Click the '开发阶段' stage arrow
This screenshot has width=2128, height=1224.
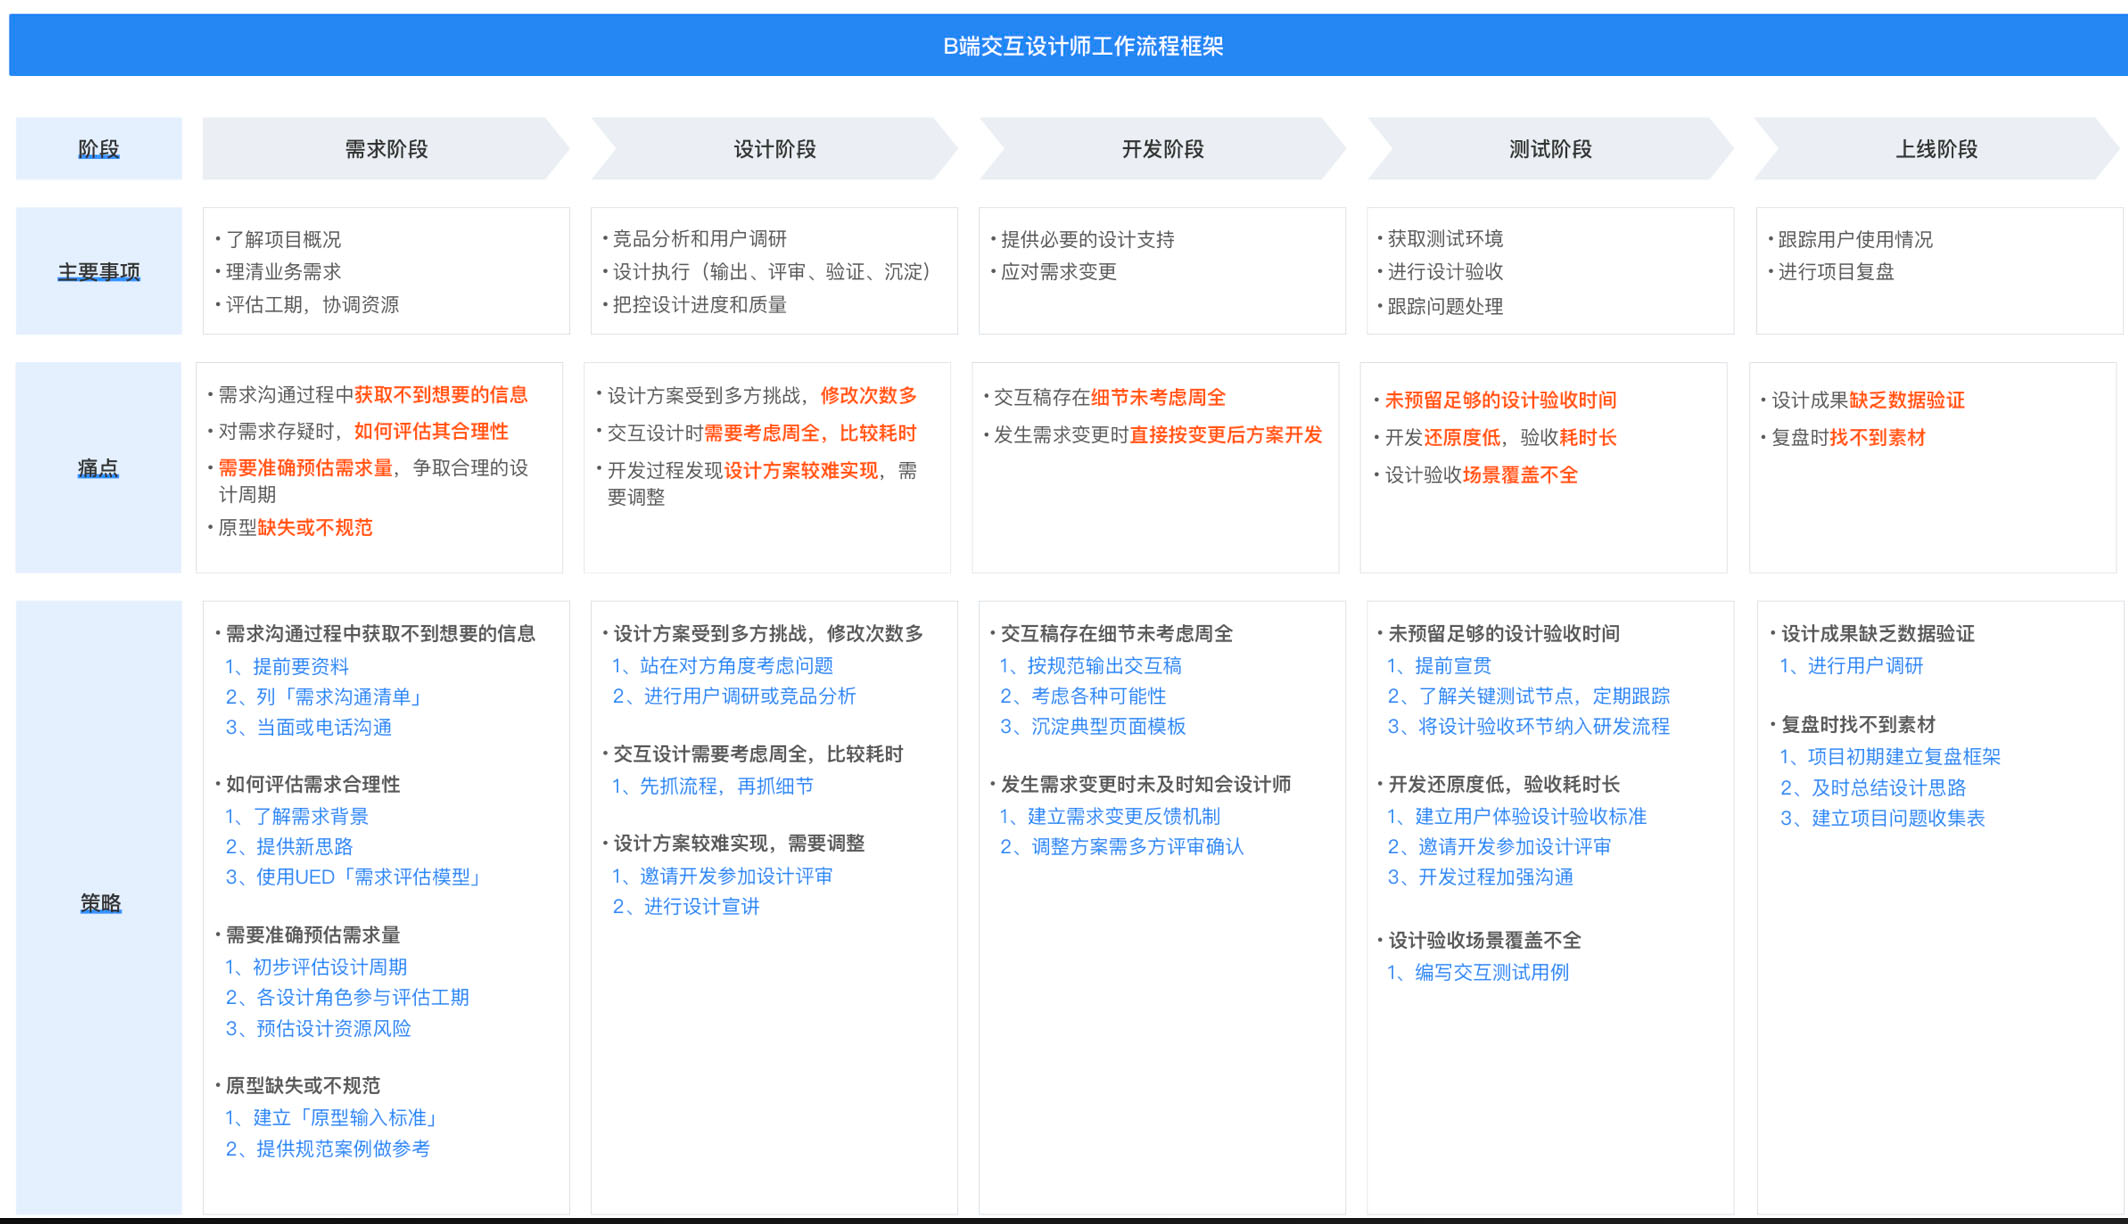tap(1162, 149)
